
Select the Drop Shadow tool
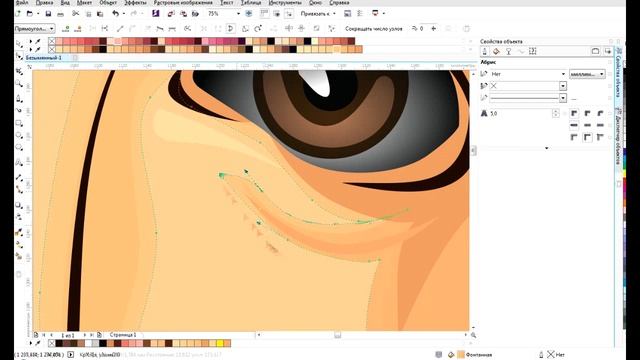tap(19, 205)
